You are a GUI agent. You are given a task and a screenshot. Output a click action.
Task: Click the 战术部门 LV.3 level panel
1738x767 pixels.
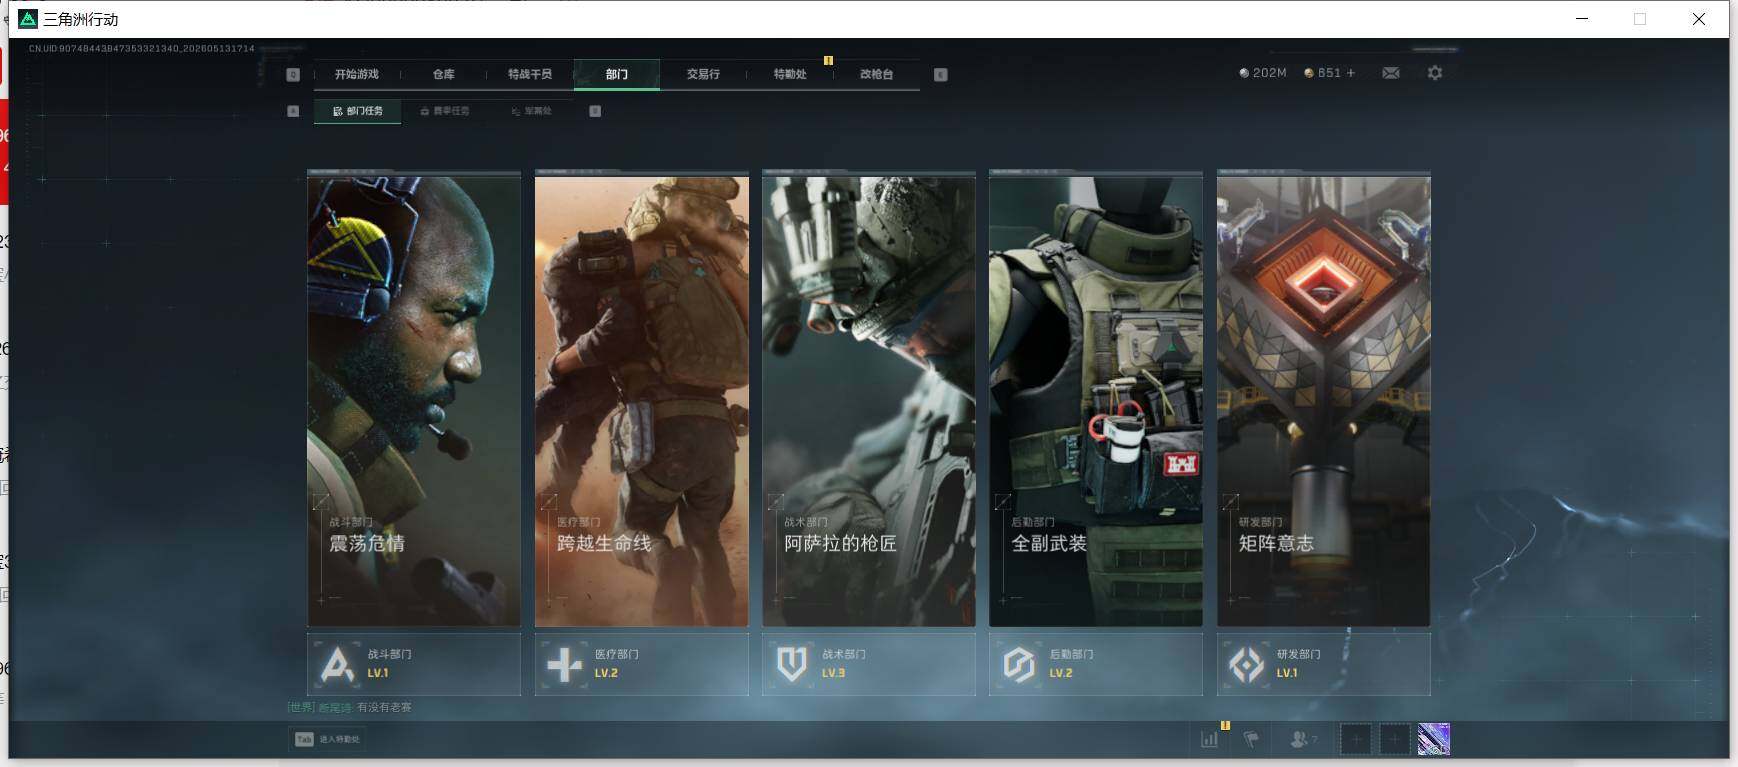869,664
